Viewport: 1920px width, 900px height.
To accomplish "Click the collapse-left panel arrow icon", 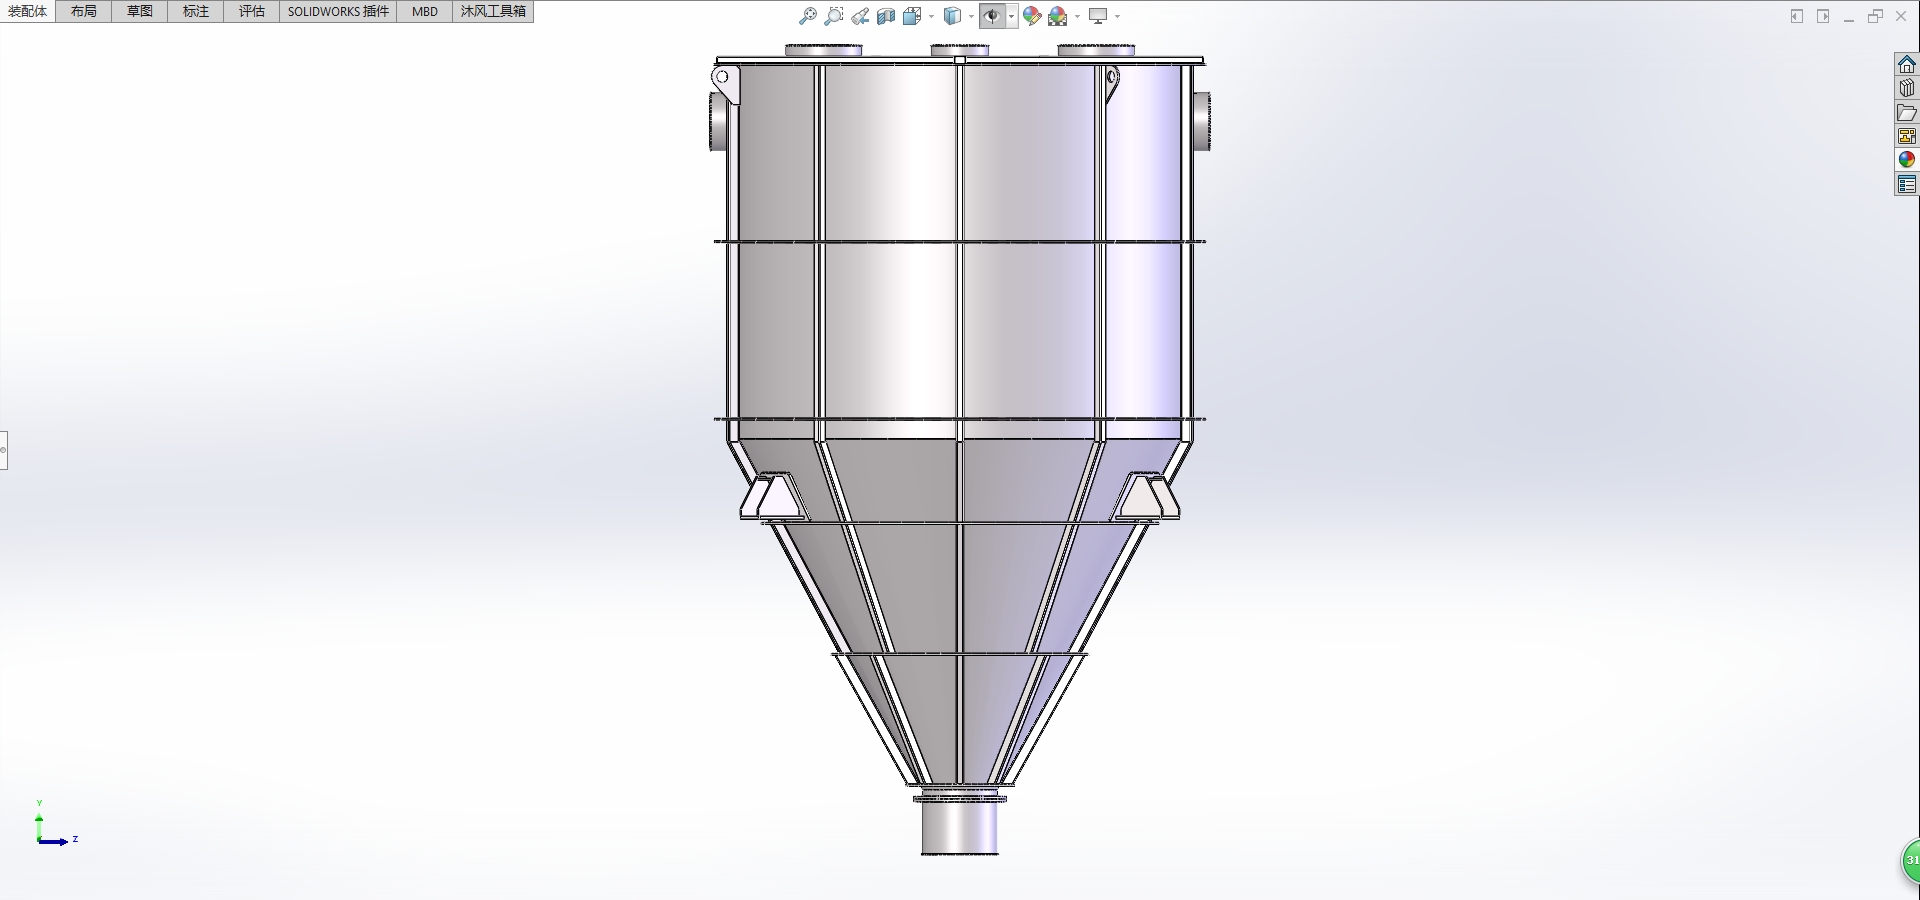I will pyautogui.click(x=1797, y=16).
